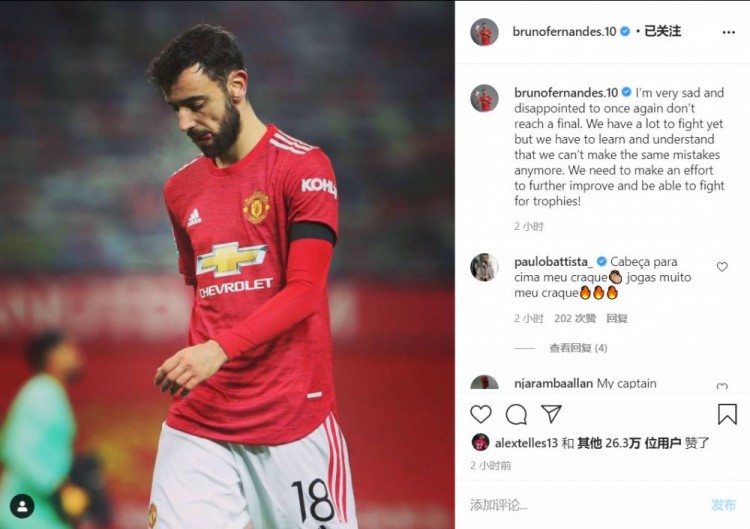Like njarambaallan's comment with the heart

tap(722, 386)
